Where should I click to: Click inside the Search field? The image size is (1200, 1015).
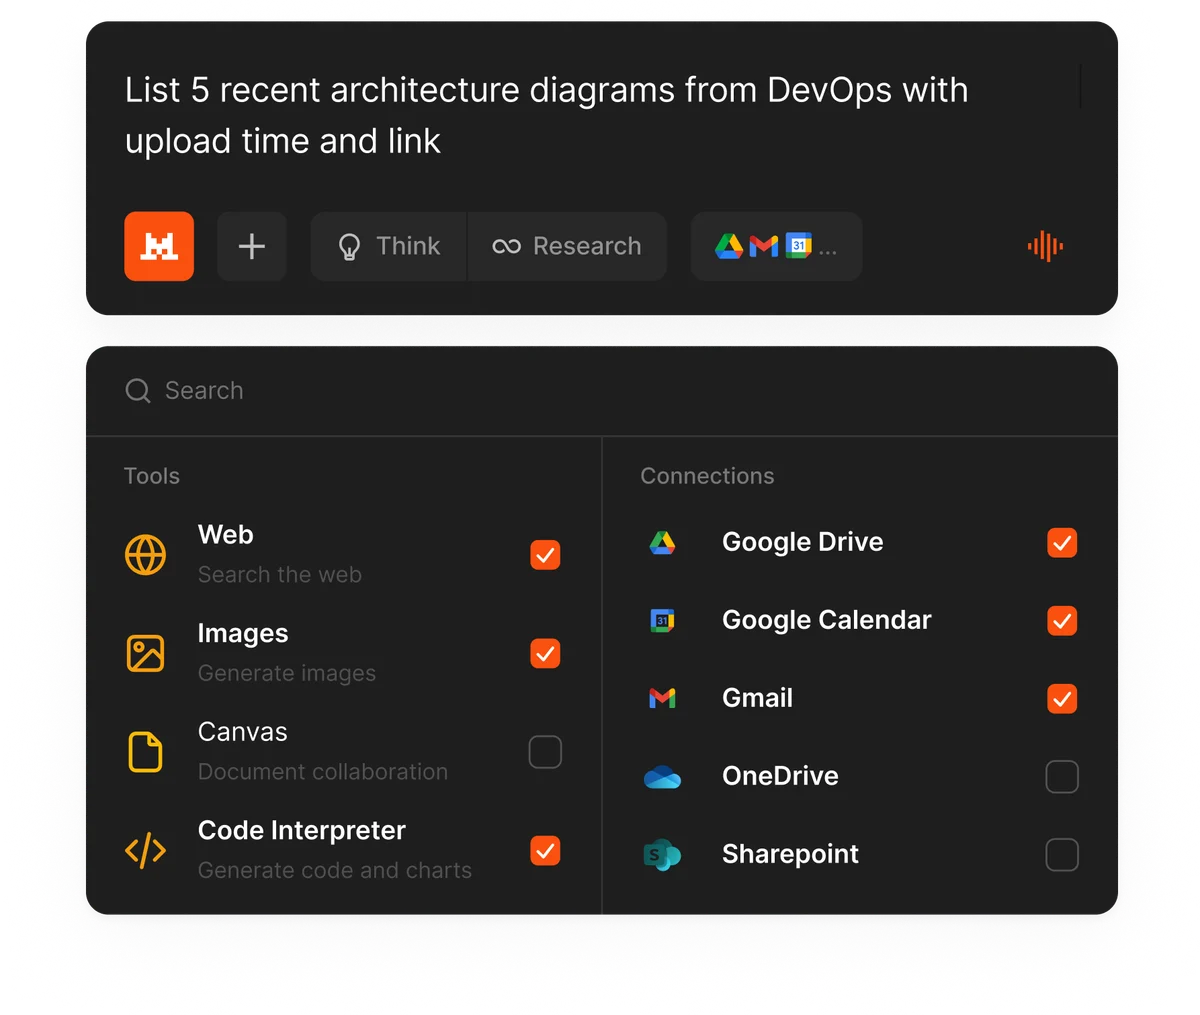[x=300, y=390]
